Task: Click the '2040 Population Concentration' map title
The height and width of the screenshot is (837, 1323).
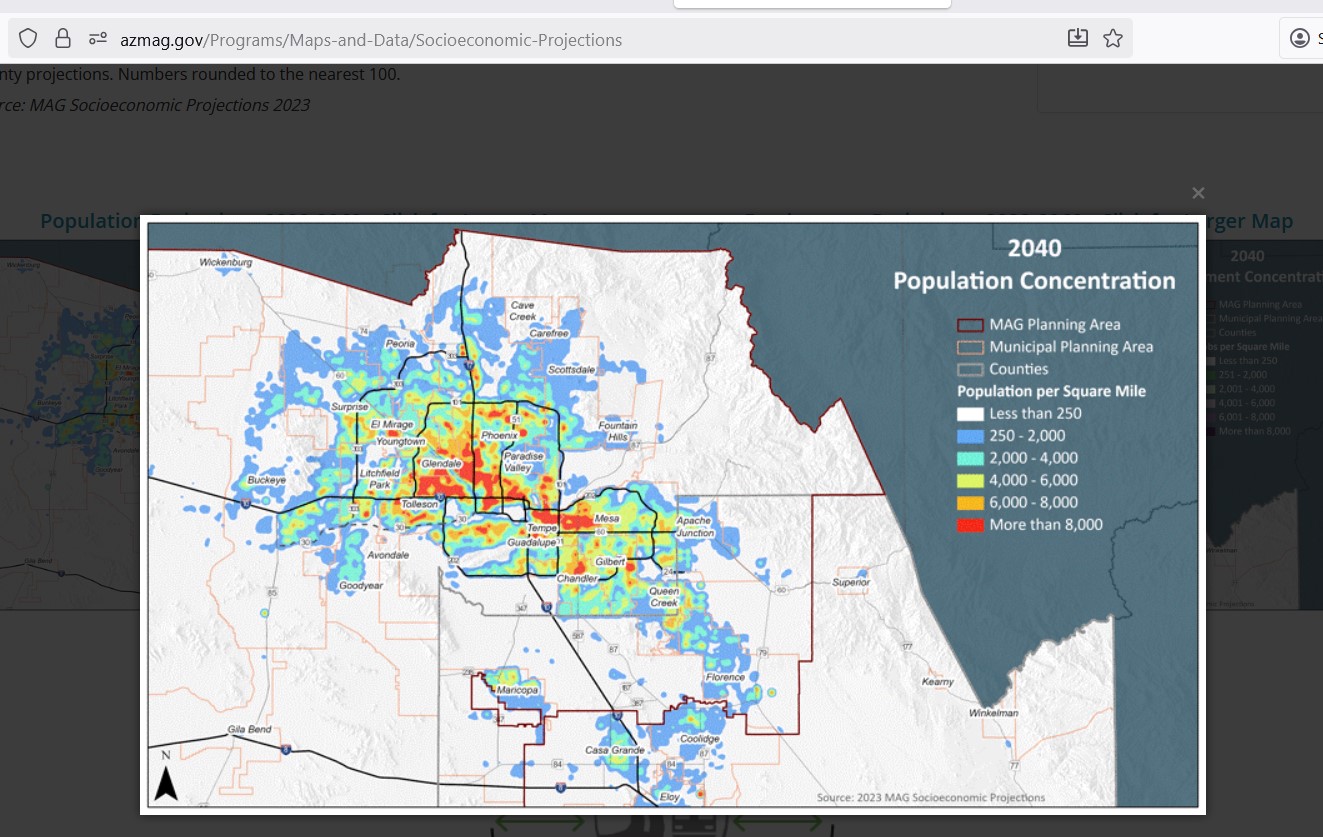Action: click(1034, 265)
